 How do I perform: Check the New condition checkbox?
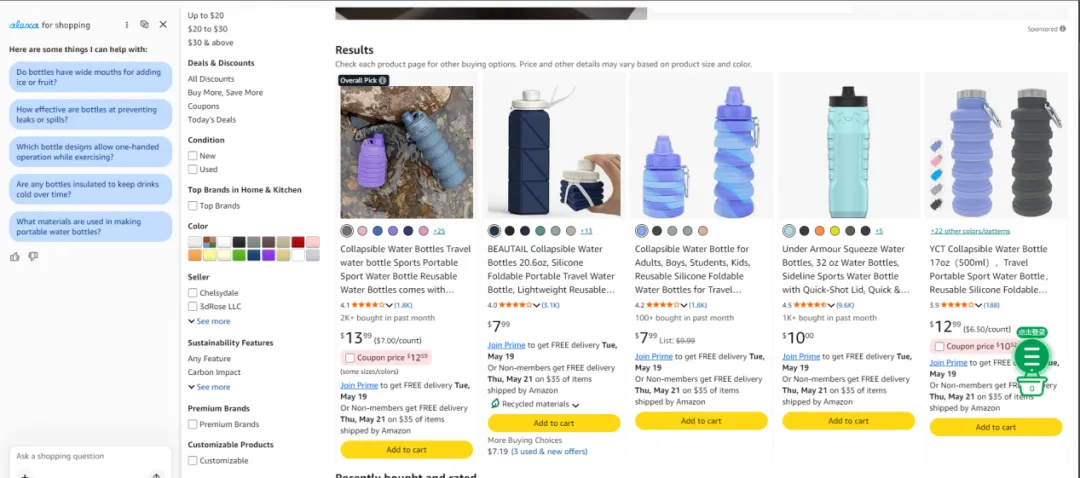pyautogui.click(x=193, y=156)
